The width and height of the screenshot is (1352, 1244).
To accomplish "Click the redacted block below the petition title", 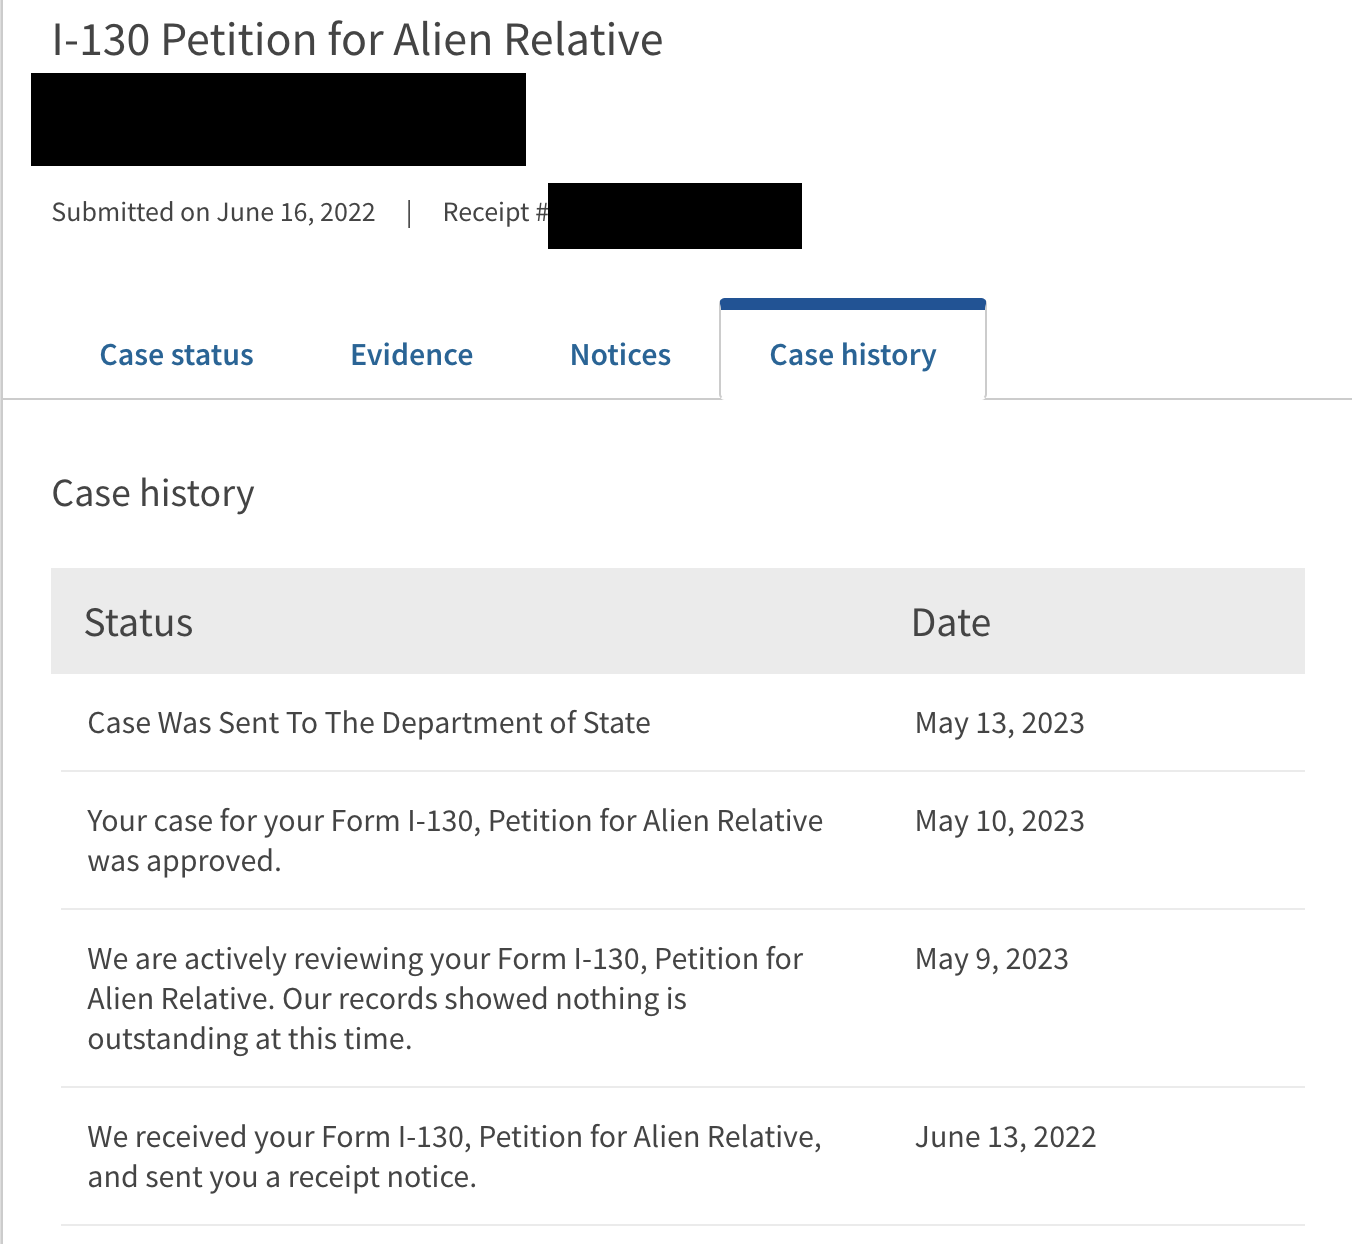I will coord(278,119).
